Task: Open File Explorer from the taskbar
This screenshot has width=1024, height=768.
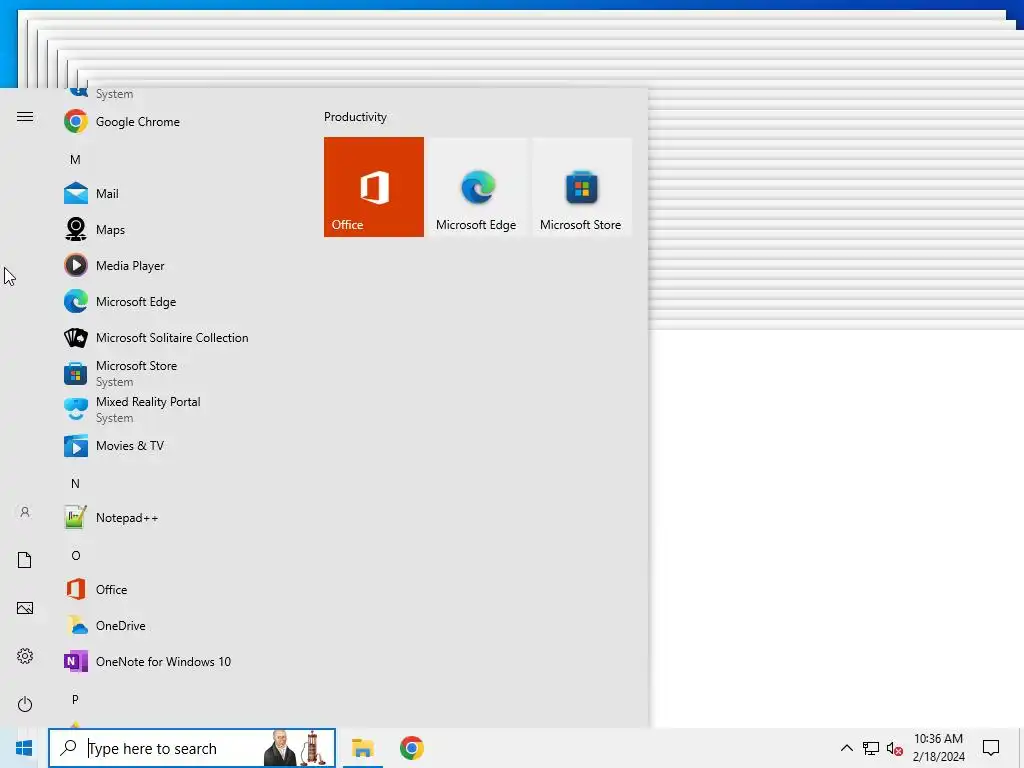Action: (362, 748)
